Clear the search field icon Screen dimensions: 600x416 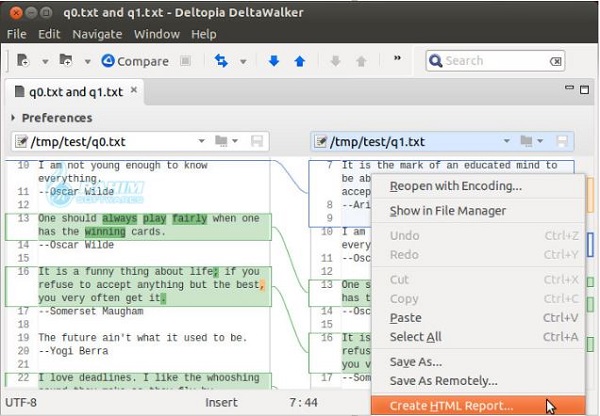point(555,61)
